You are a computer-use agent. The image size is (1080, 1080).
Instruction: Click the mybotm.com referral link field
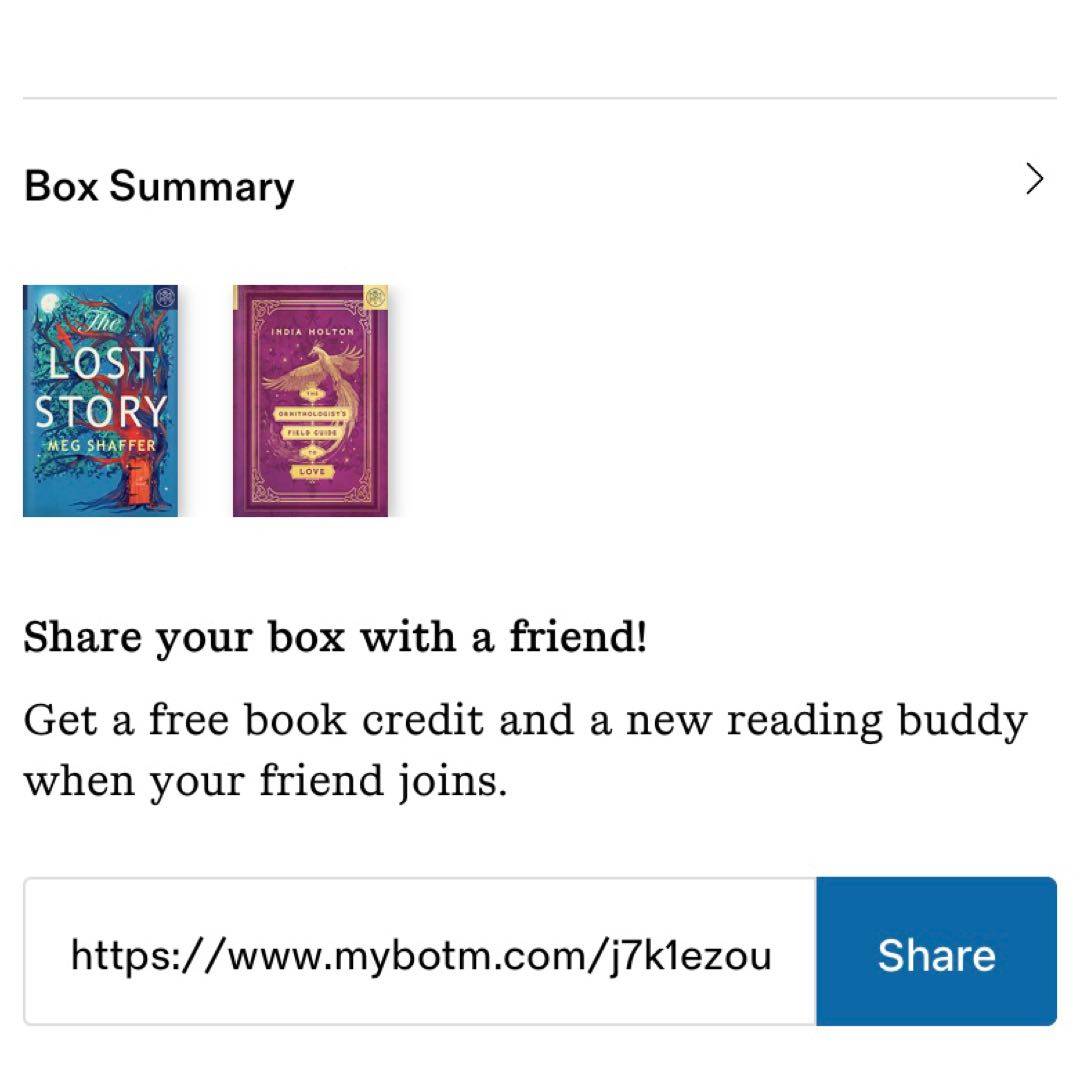(x=420, y=956)
